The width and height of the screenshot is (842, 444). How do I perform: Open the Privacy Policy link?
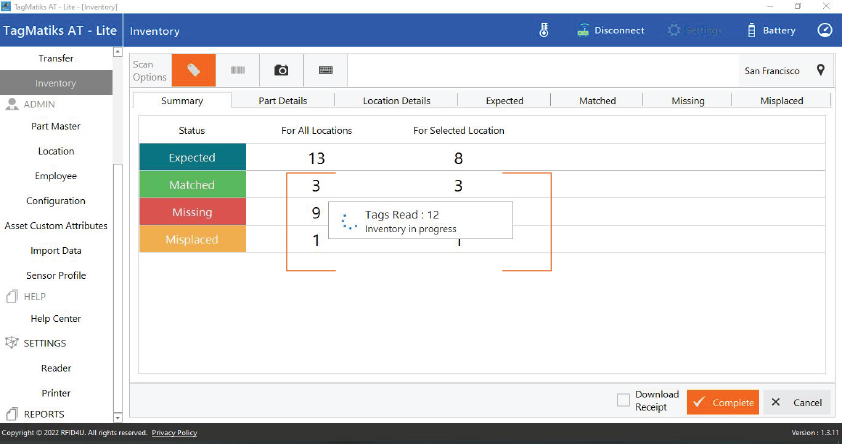click(174, 433)
